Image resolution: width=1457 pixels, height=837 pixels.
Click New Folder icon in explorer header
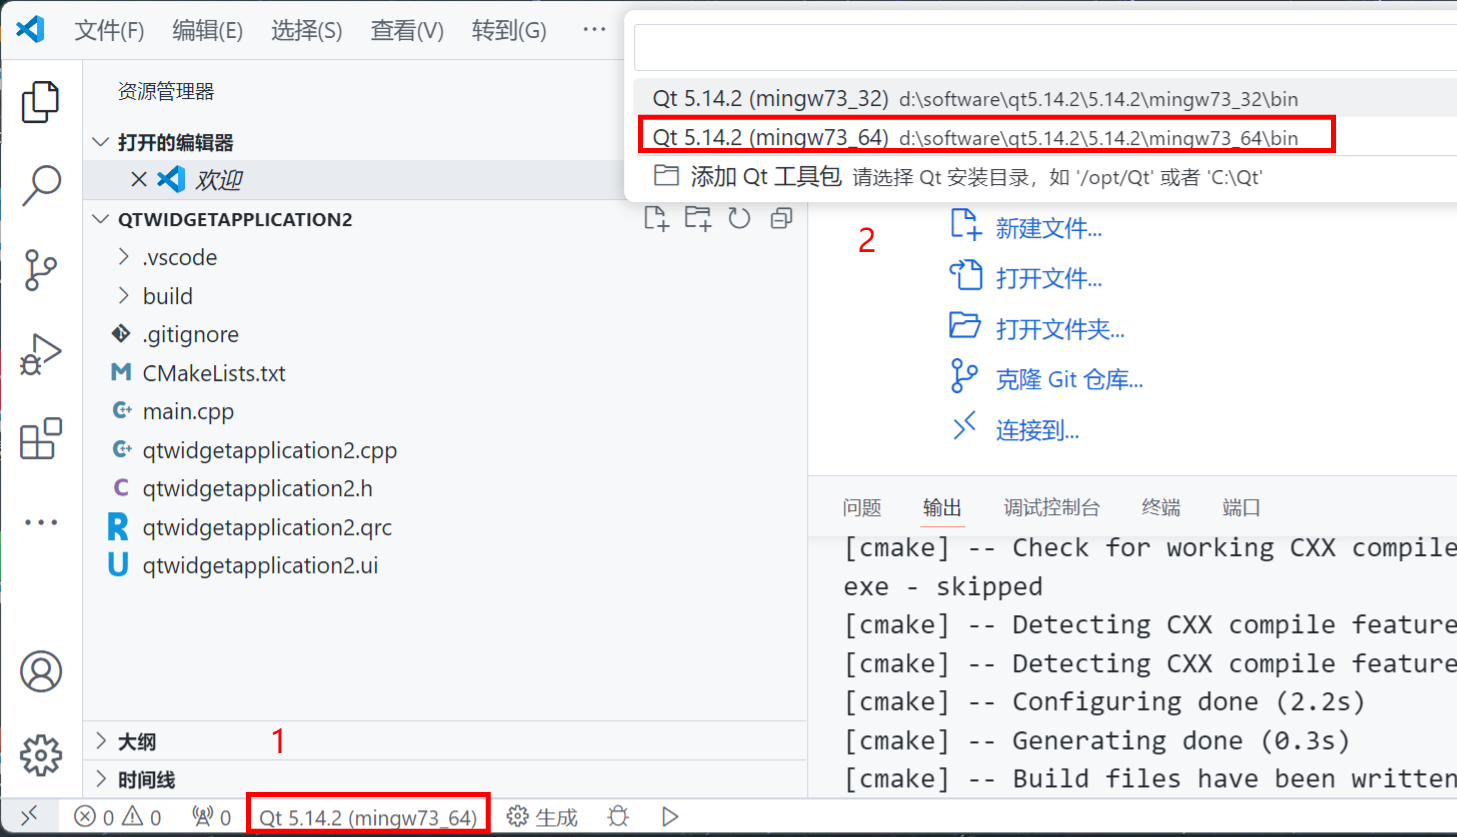[698, 218]
